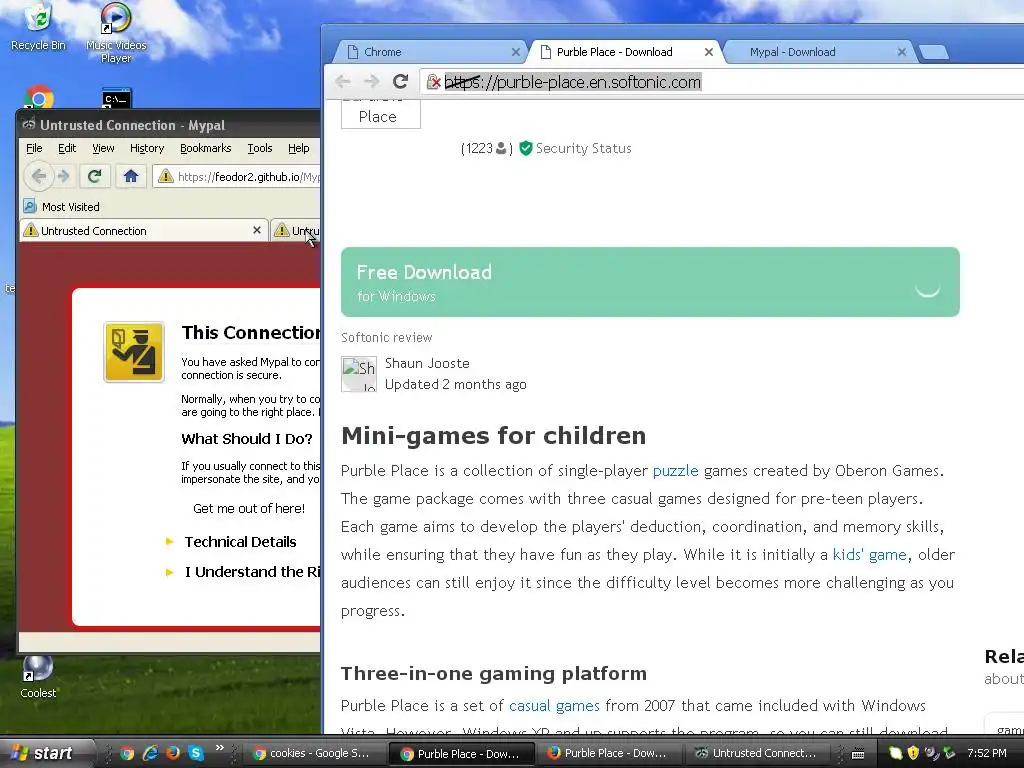Click the Chrome forward arrow
1024x768 pixels.
(372, 82)
